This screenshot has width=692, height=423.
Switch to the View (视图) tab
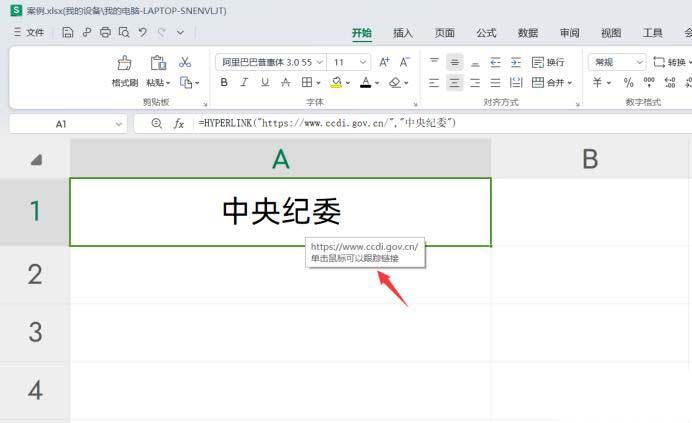coord(611,33)
